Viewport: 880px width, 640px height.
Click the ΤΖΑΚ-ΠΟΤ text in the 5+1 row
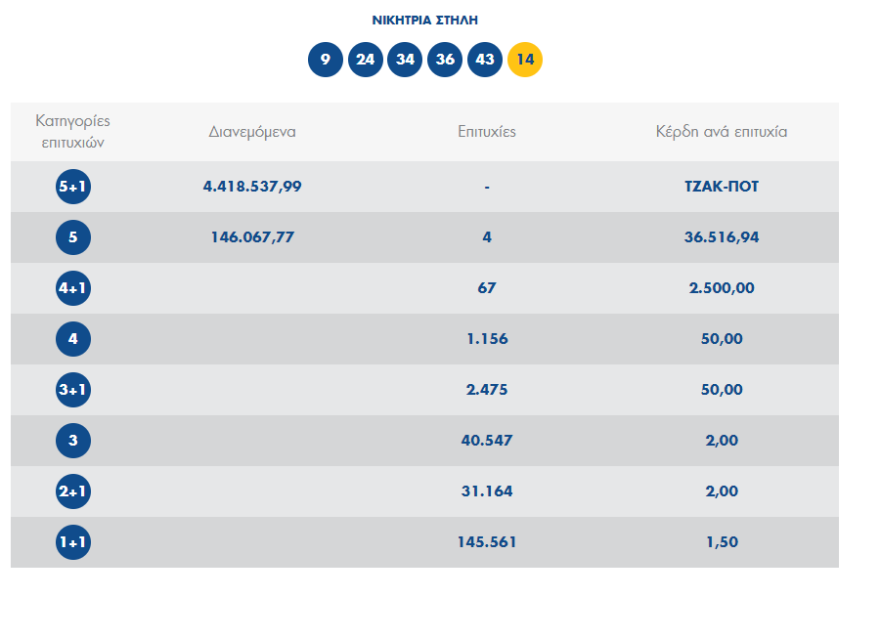pos(721,187)
